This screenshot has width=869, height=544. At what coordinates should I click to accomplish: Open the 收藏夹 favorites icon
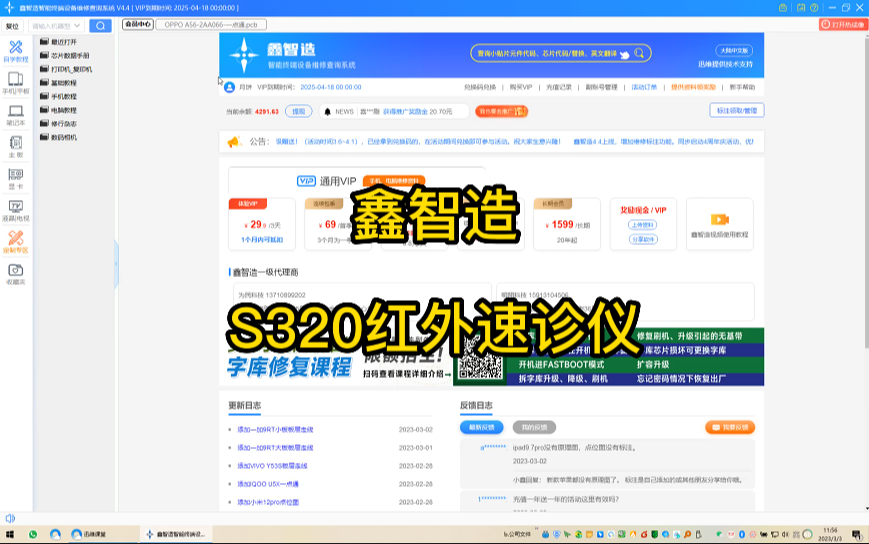click(15, 274)
